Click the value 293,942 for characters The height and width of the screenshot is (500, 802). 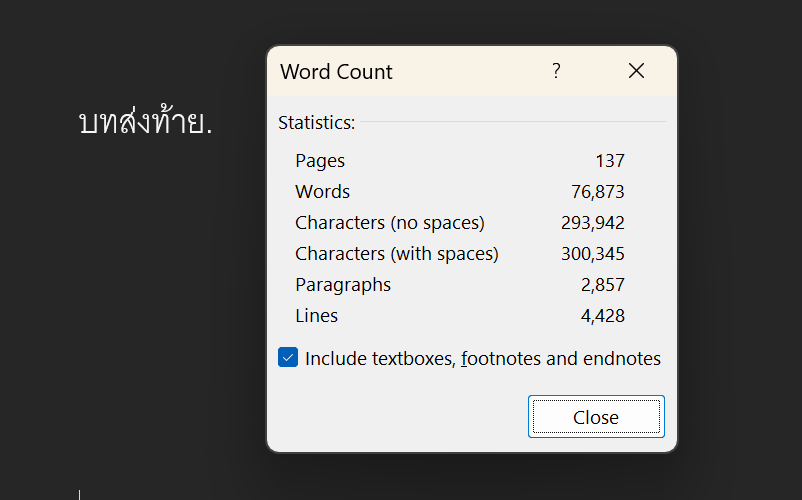tap(593, 223)
